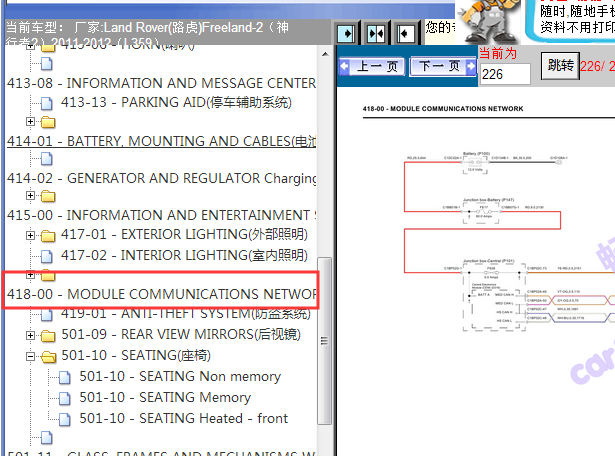Select the 501-10 SEATING folder

click(136, 355)
